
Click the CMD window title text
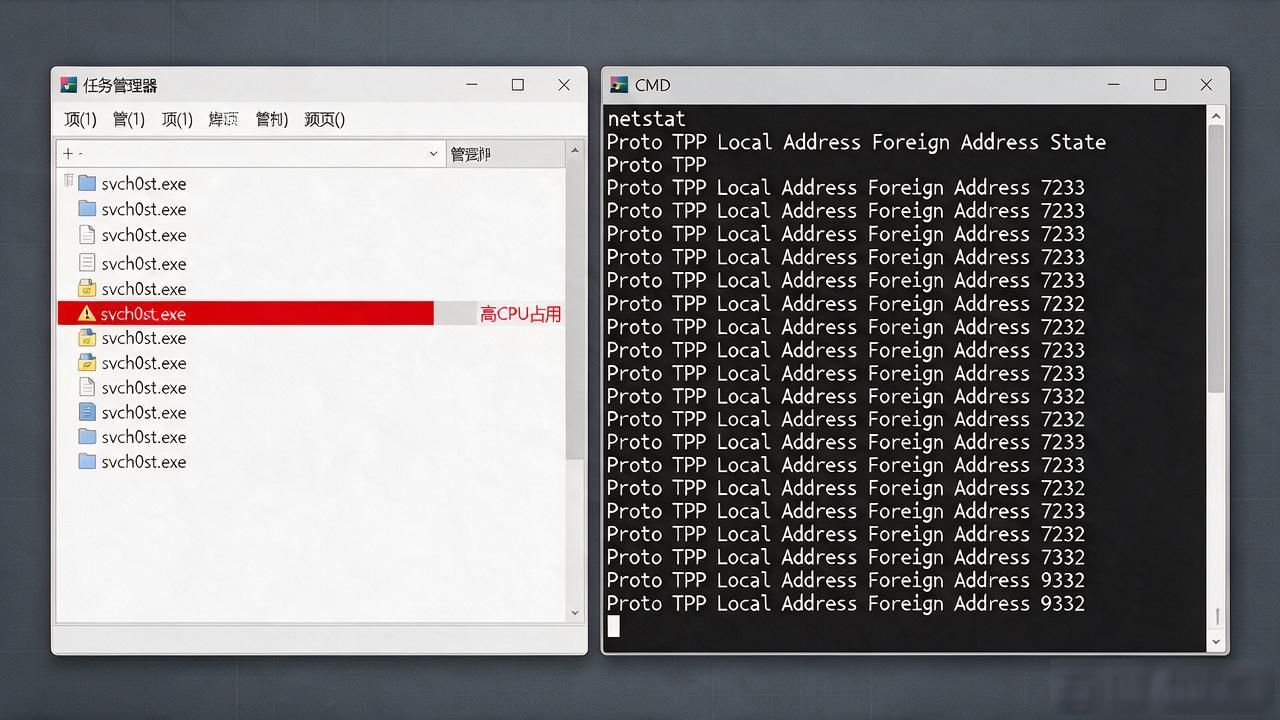tap(652, 85)
